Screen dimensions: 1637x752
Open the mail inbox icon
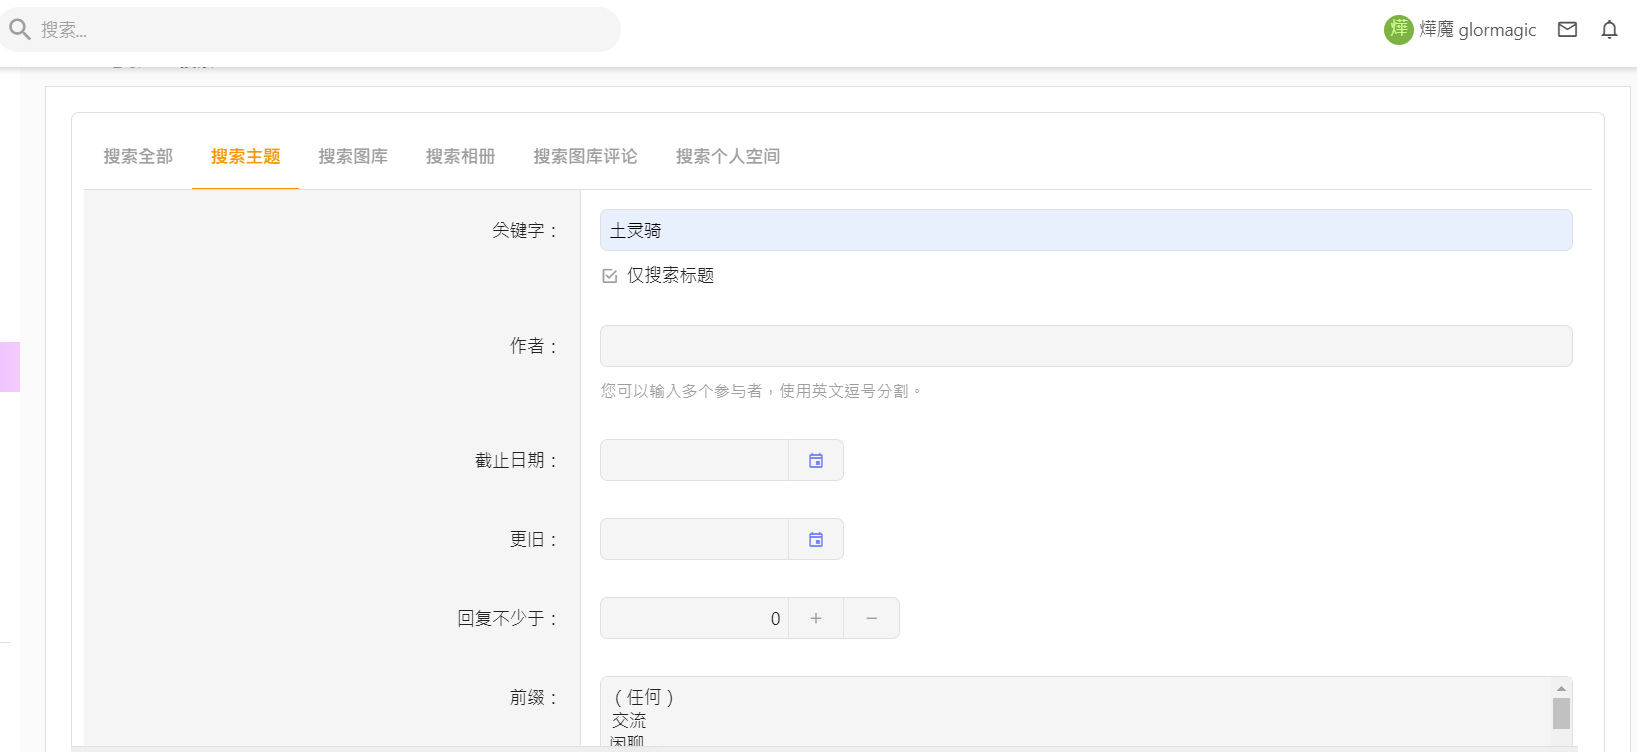pos(1567,30)
